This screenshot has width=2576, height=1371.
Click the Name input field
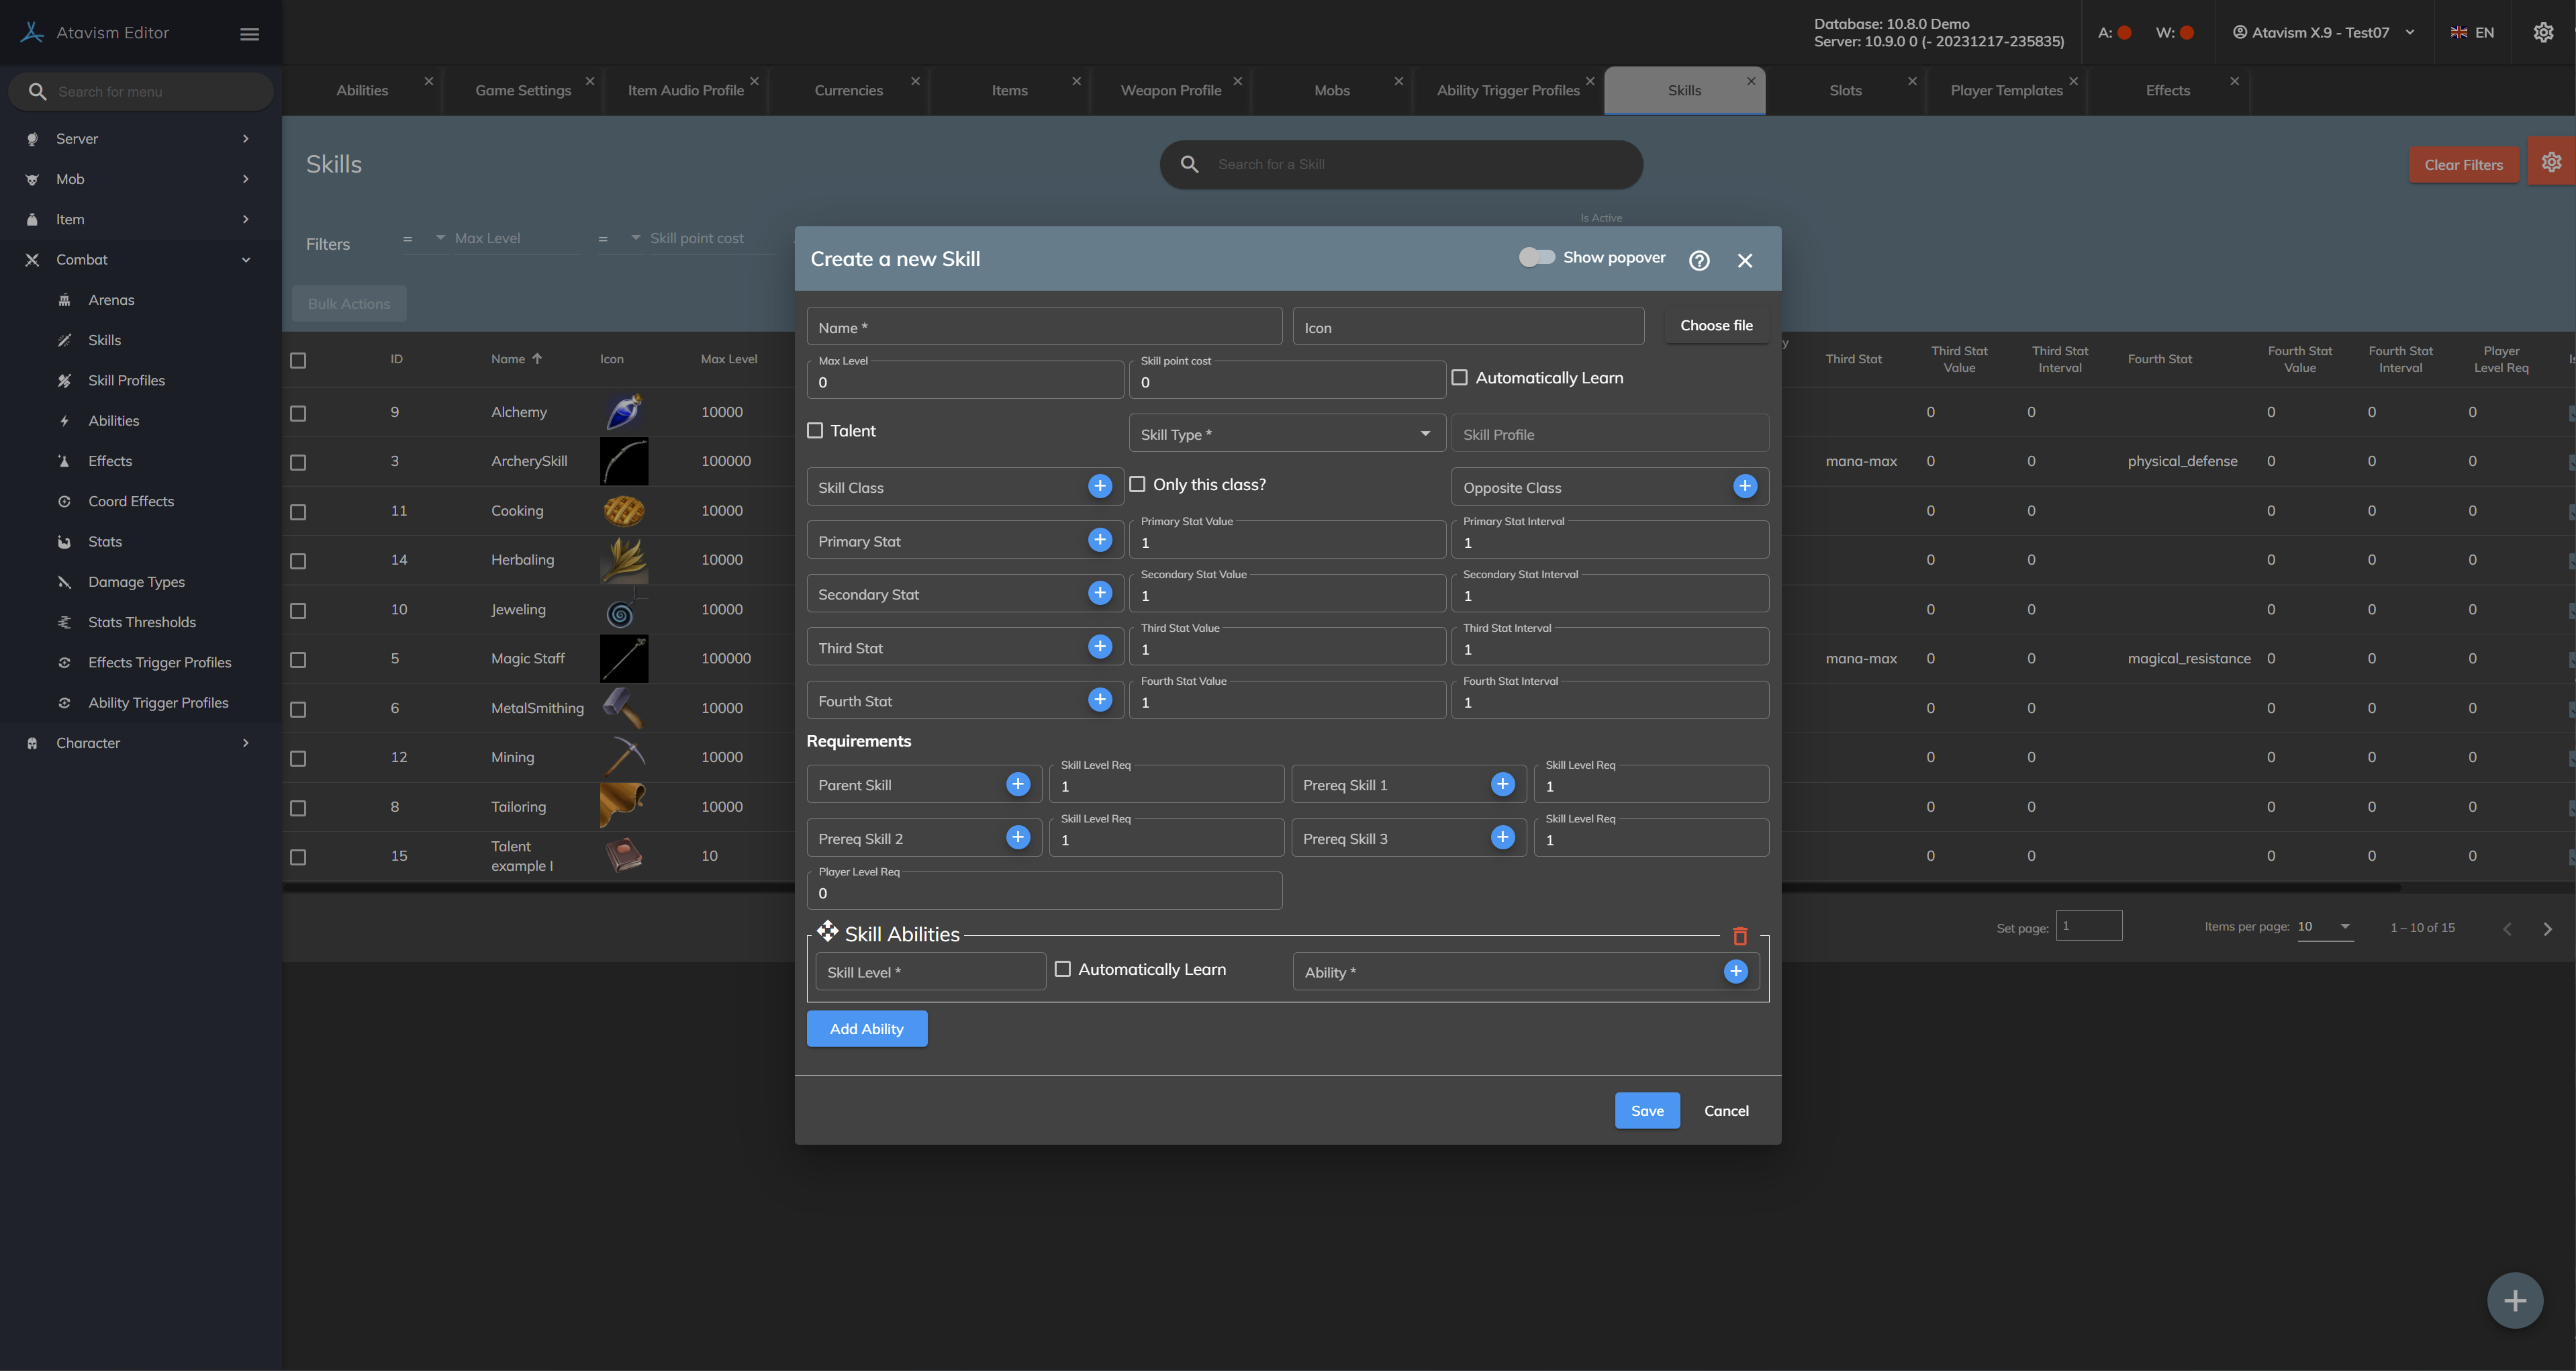(1043, 327)
